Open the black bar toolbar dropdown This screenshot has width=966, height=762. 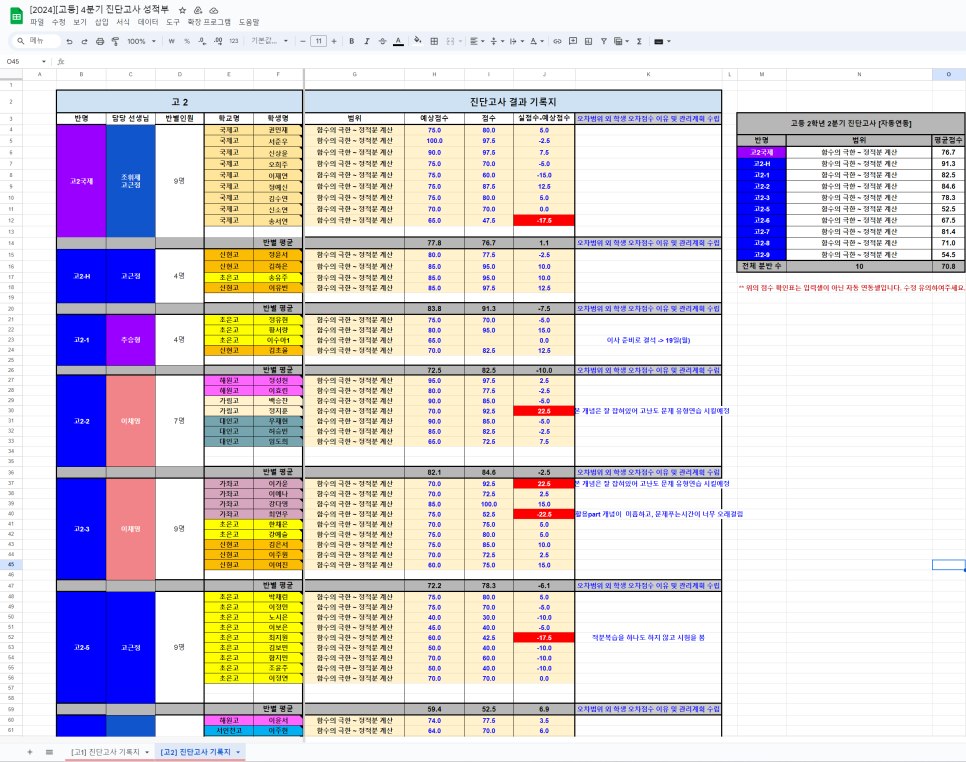pyautogui.click(x=662, y=41)
